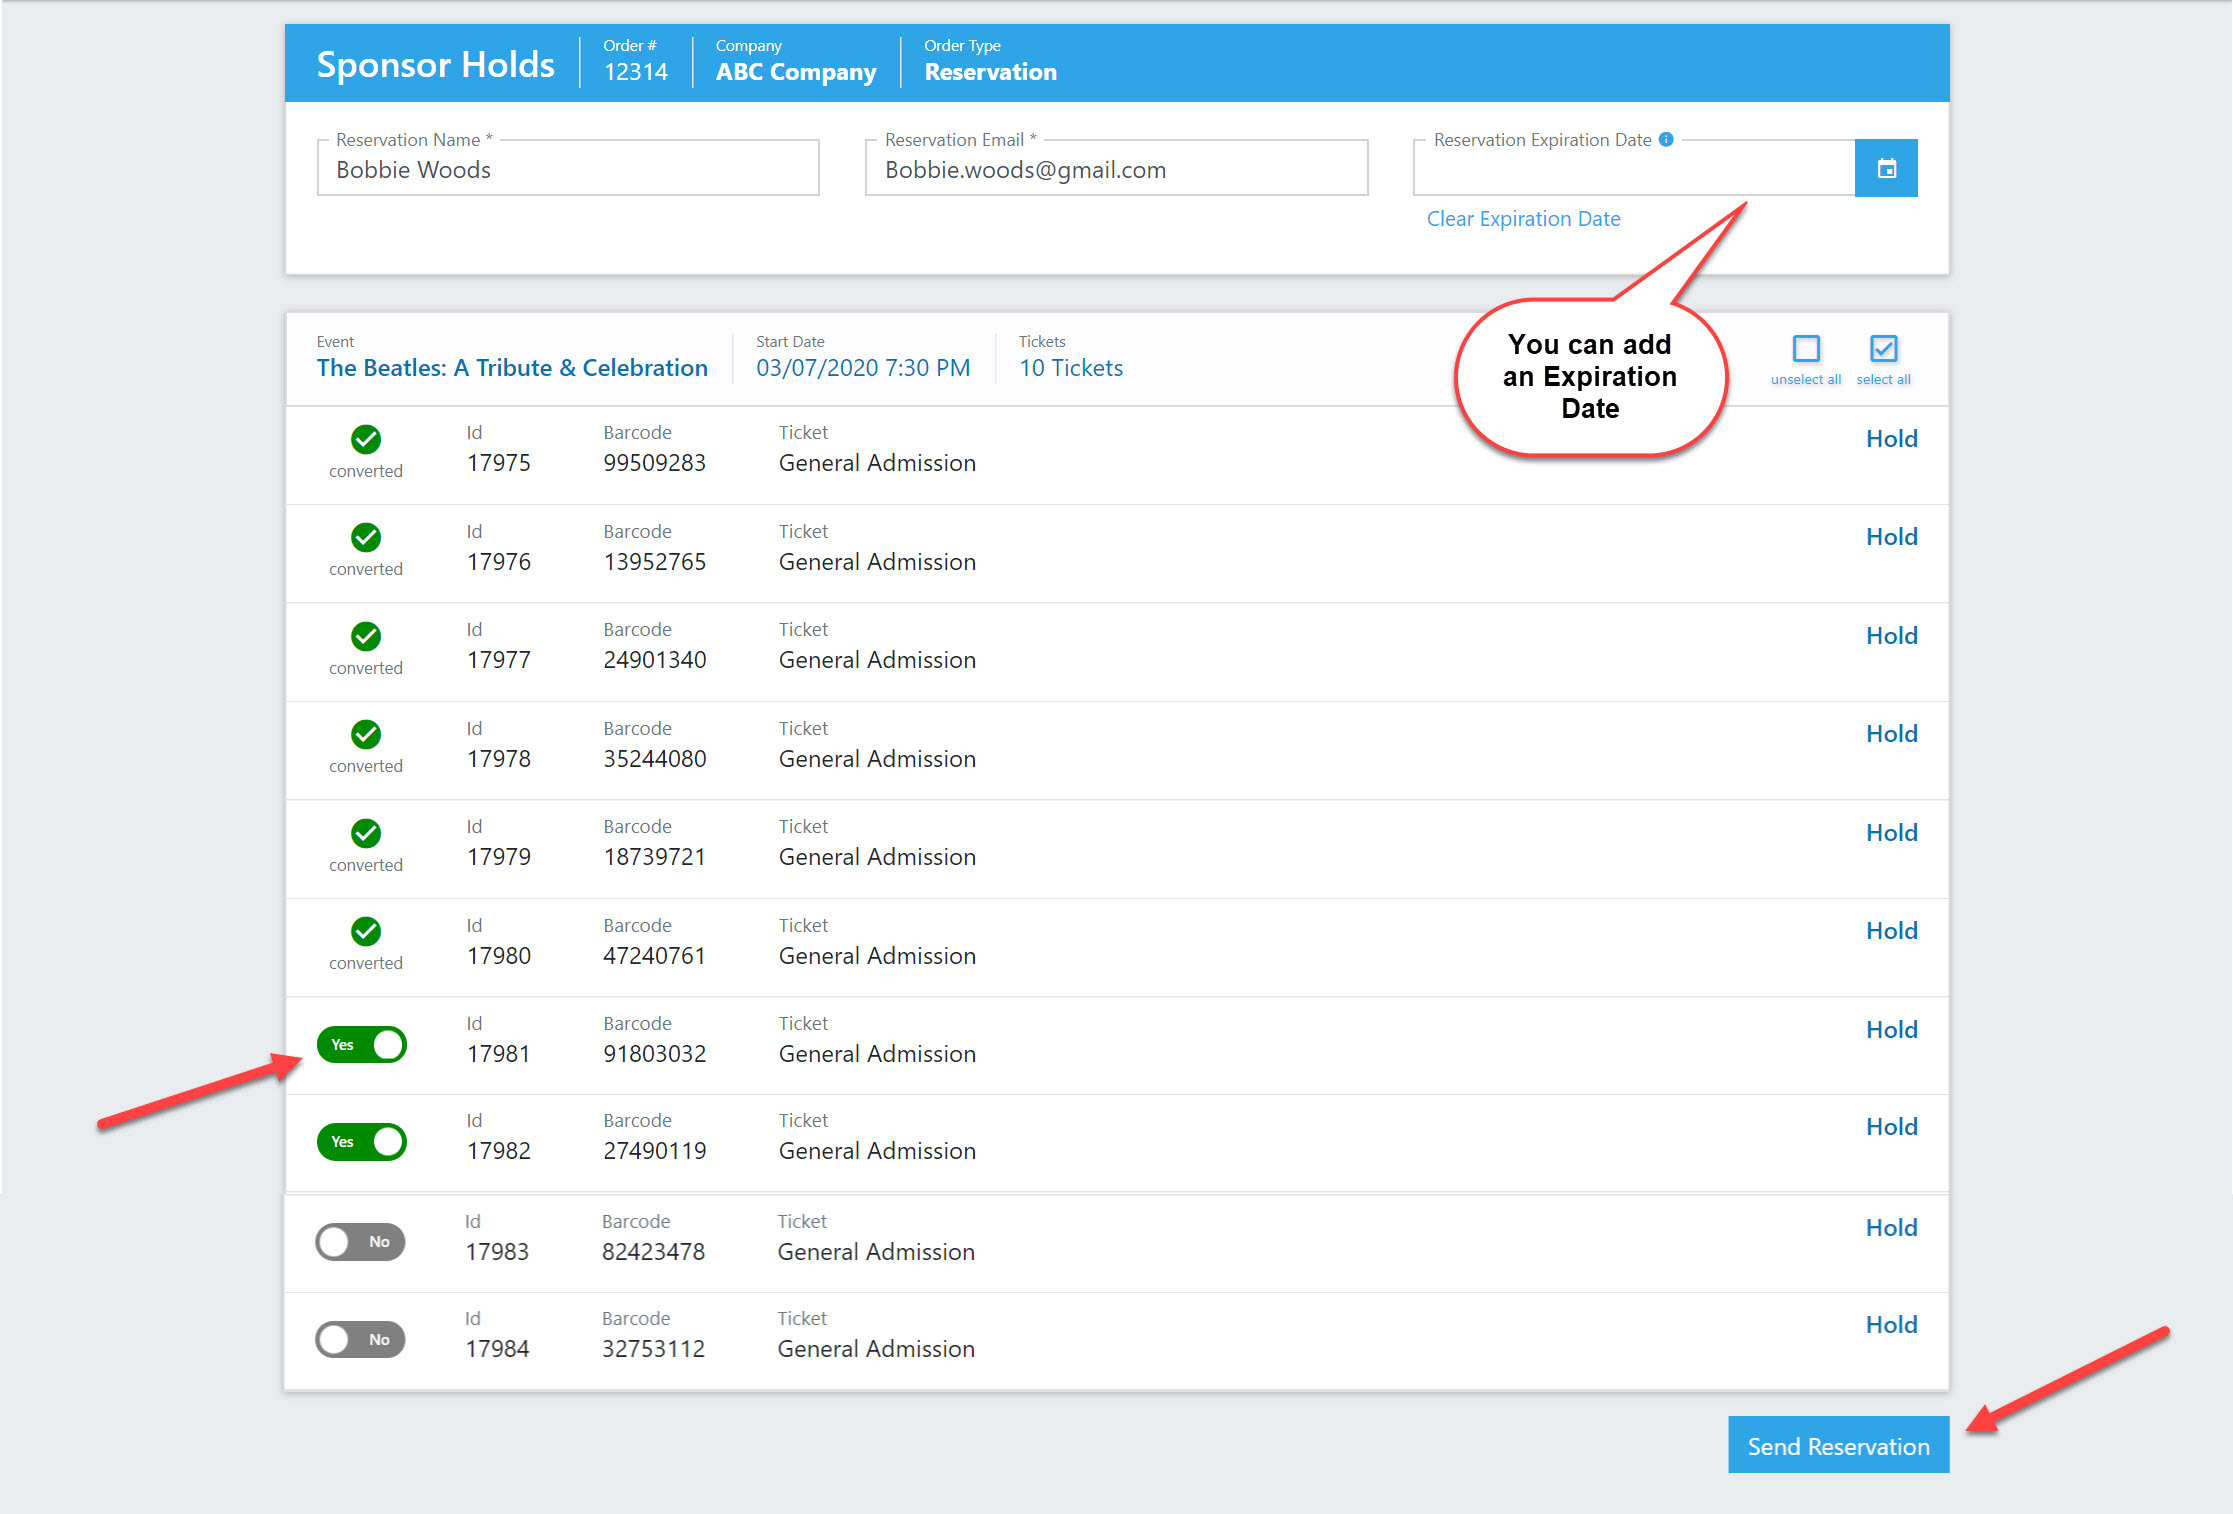Viewport: 2233px width, 1514px height.
Task: Click the info icon beside Reservation Expiration Date
Action: 1666,140
